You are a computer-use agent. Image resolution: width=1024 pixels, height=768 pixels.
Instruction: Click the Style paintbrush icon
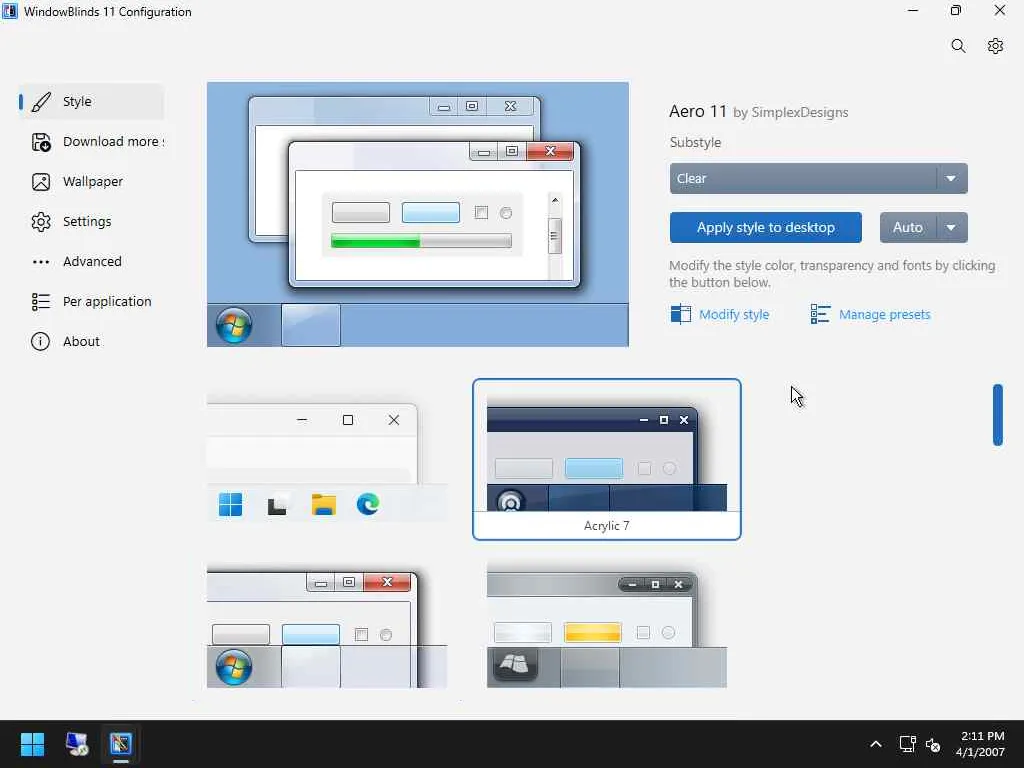pyautogui.click(x=40, y=102)
